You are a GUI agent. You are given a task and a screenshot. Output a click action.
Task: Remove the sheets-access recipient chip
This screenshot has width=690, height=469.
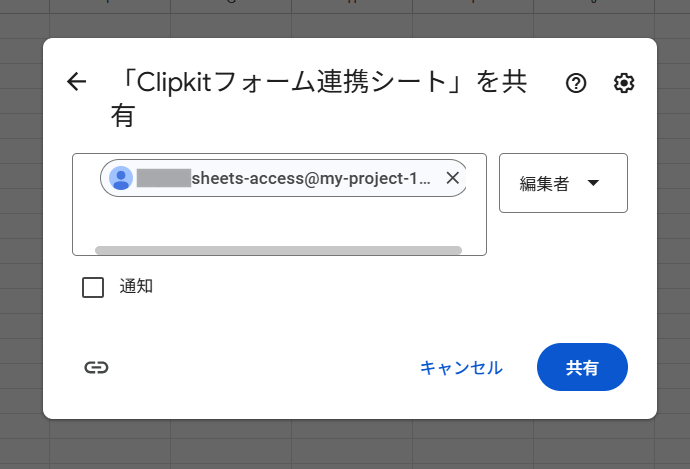(x=452, y=178)
